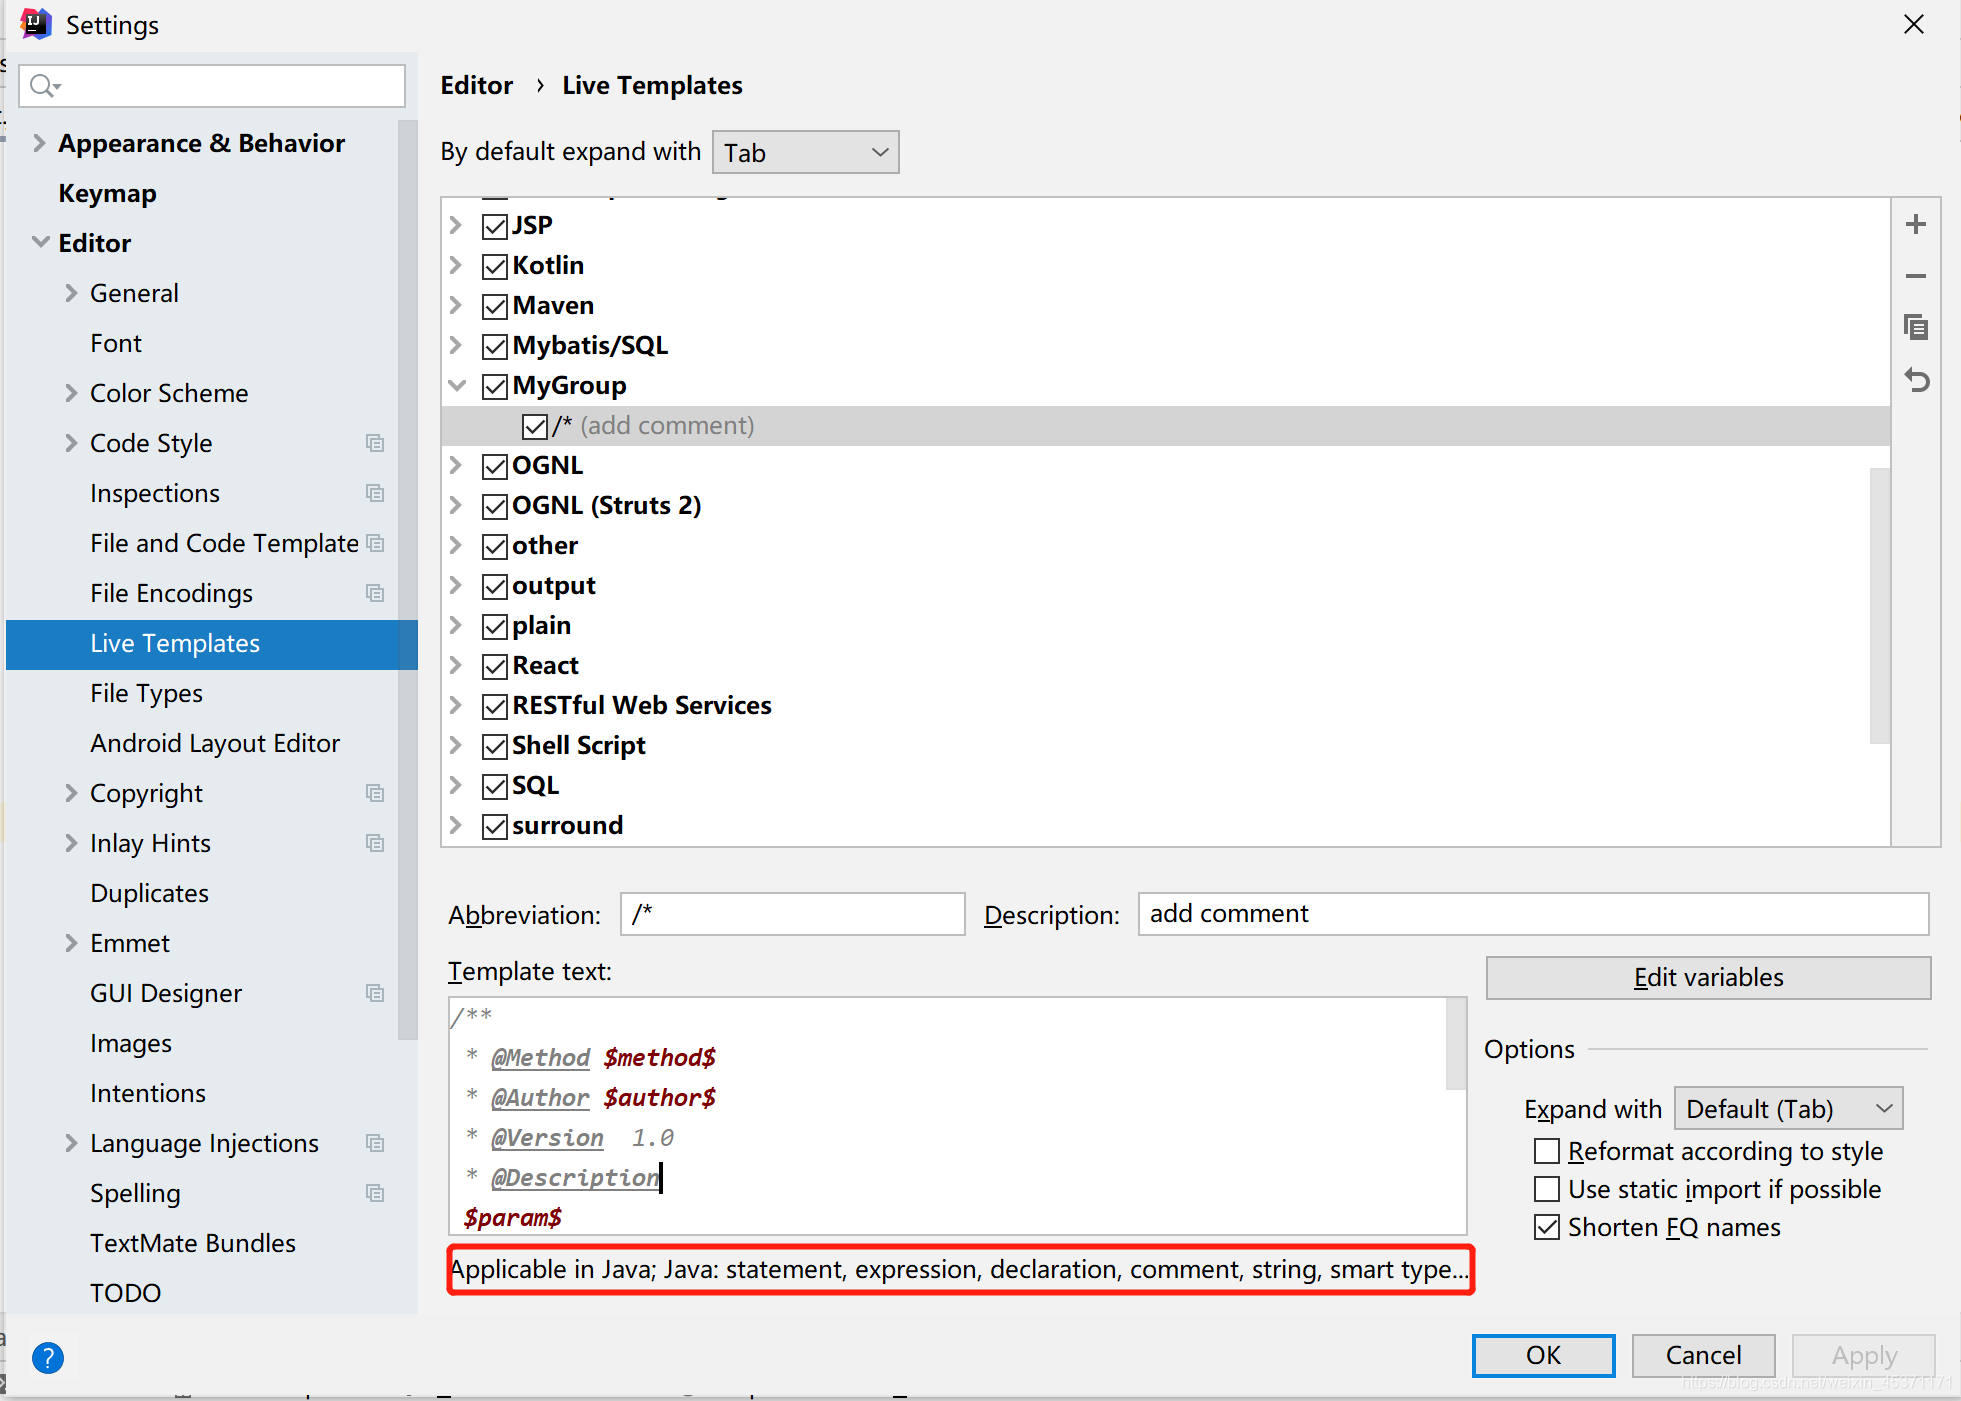Open the Expand with Default (Tab) dropdown
Image resolution: width=1961 pixels, height=1401 pixels.
click(x=1788, y=1109)
